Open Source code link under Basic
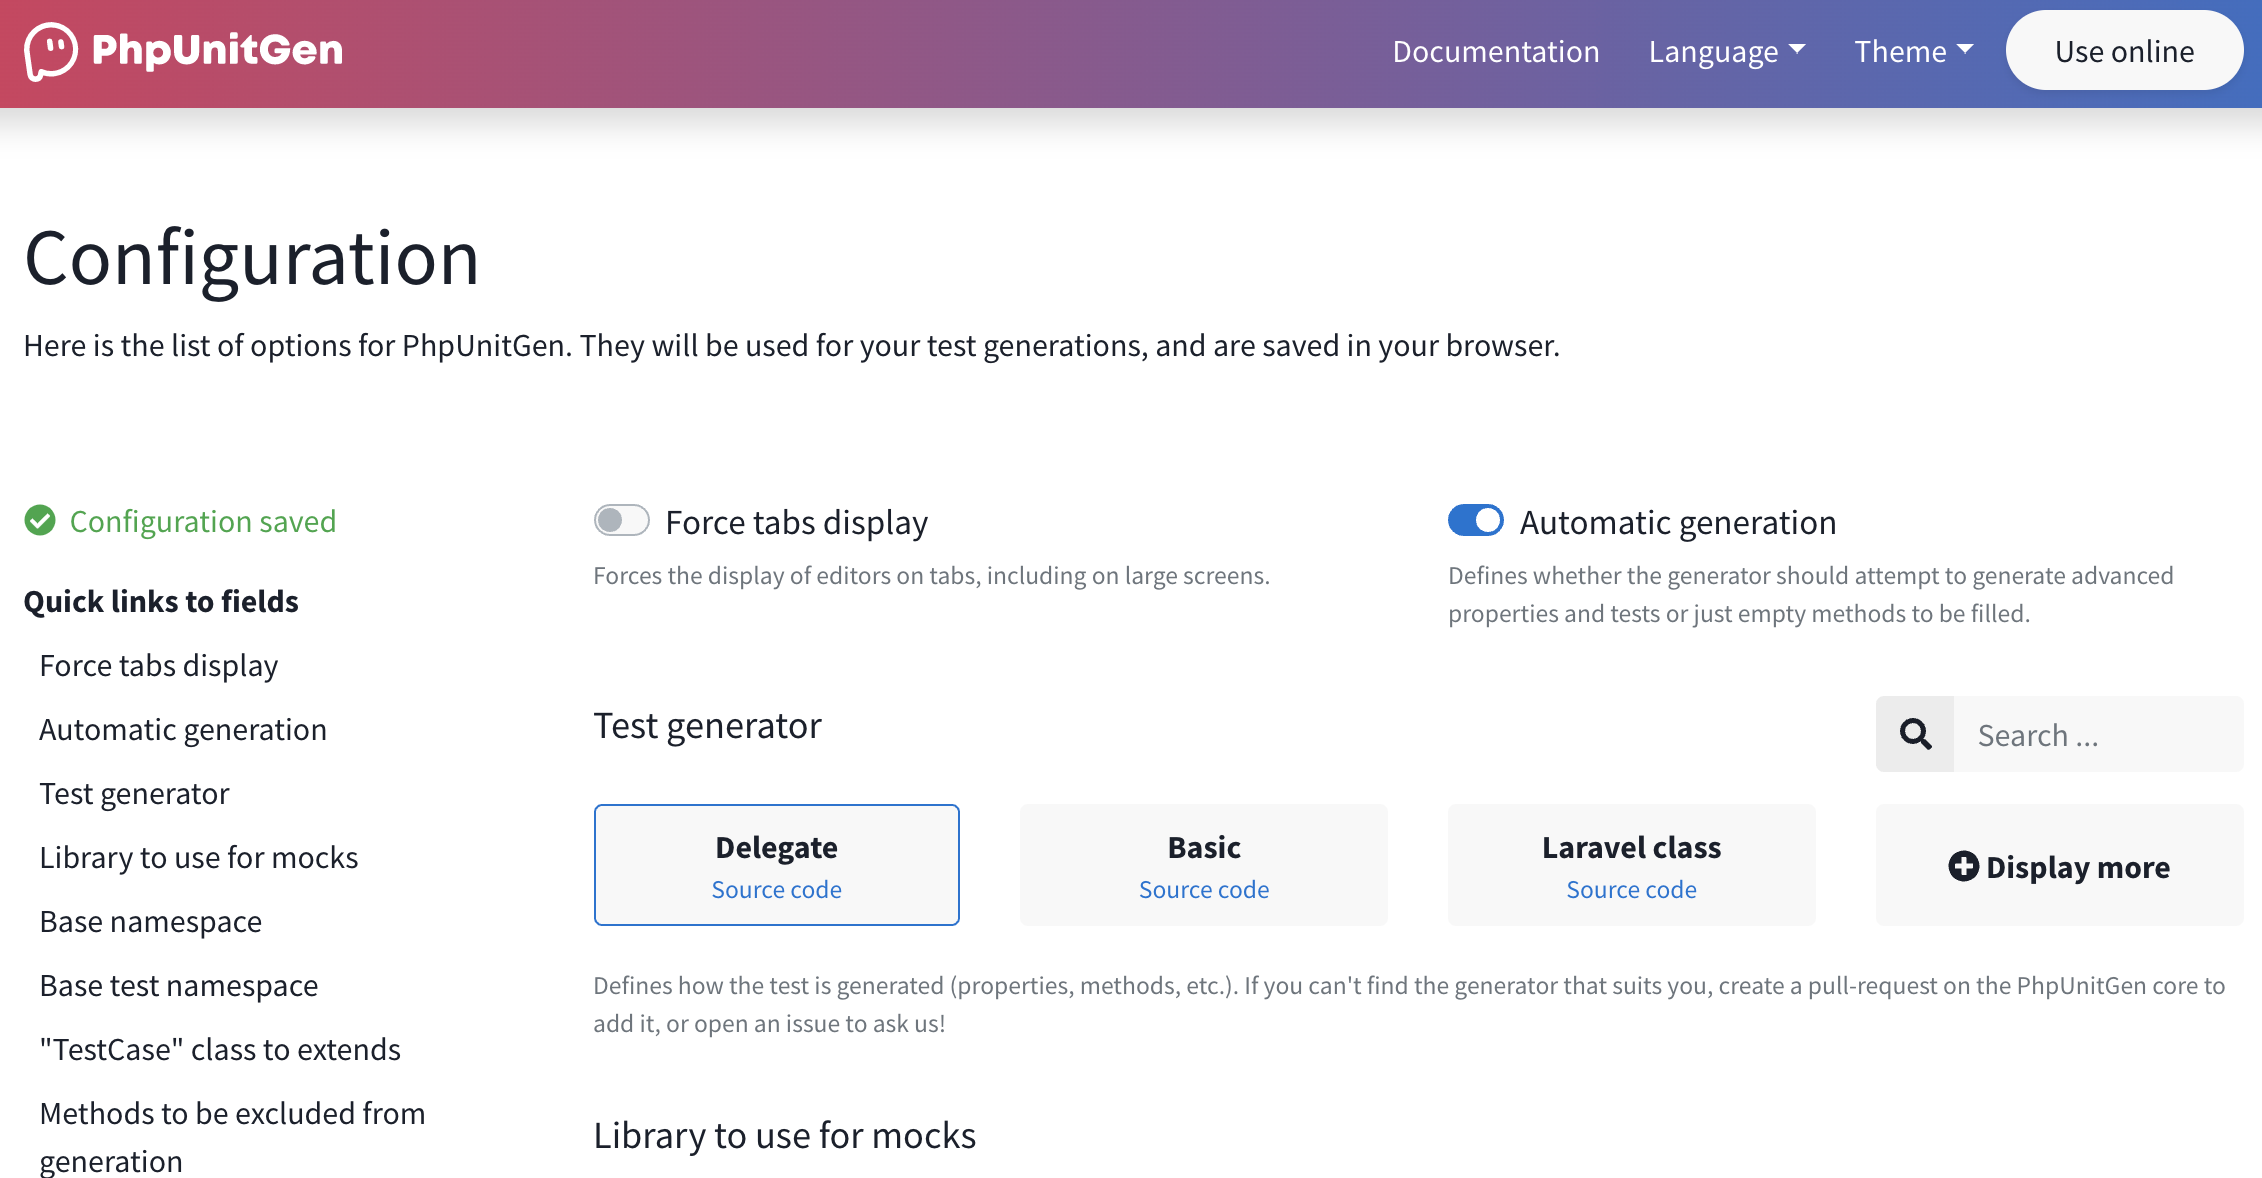The height and width of the screenshot is (1178, 2262). coord(1203,889)
